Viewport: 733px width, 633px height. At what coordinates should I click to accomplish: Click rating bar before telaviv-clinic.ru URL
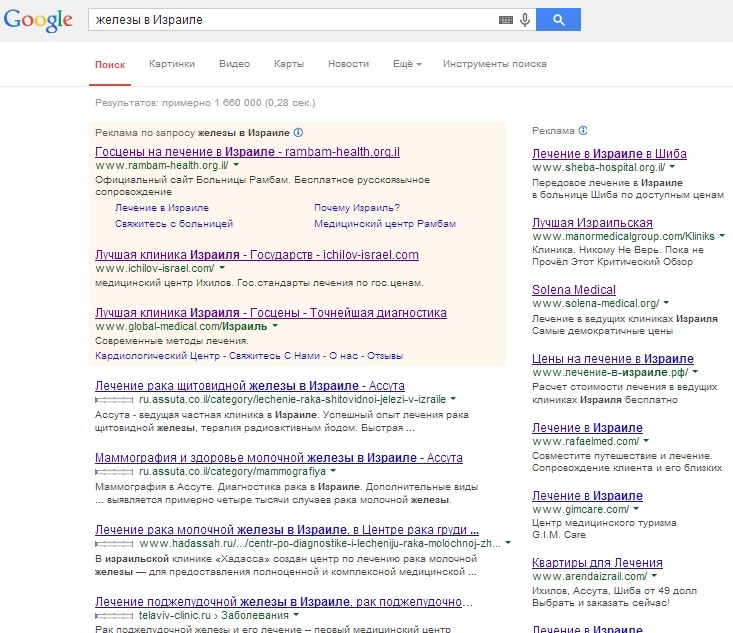tap(114, 616)
